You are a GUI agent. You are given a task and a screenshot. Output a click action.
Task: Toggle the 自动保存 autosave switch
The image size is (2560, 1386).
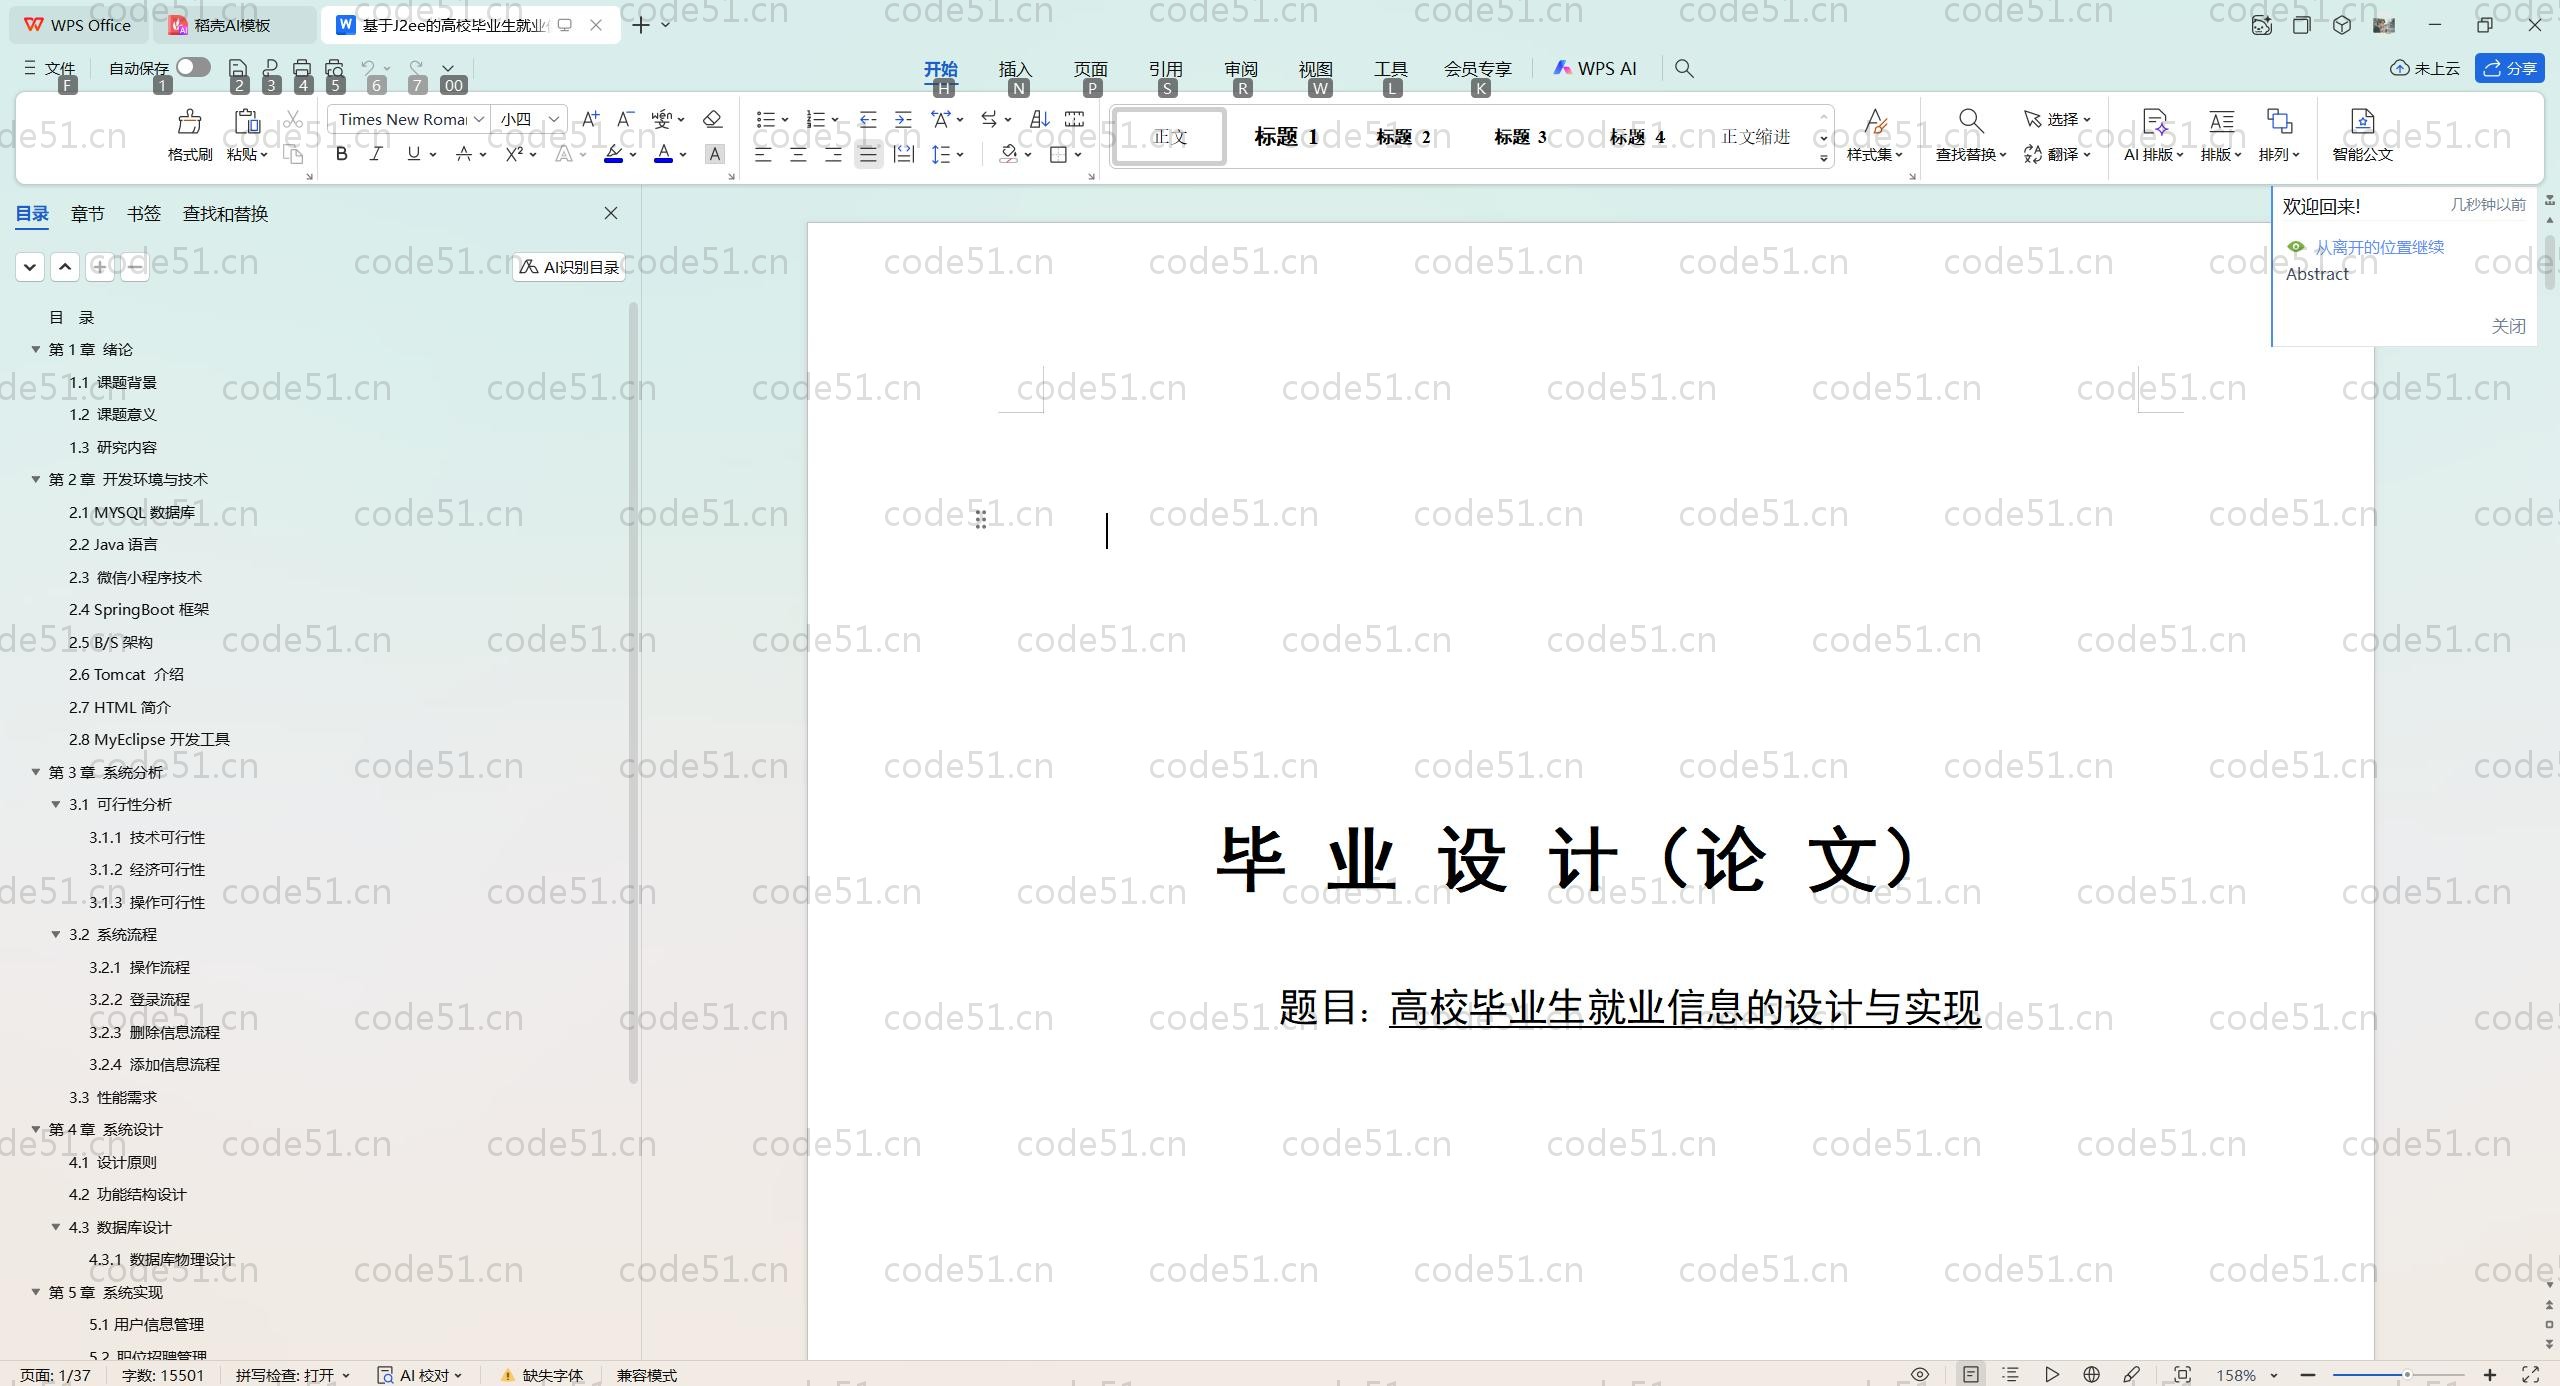[193, 67]
